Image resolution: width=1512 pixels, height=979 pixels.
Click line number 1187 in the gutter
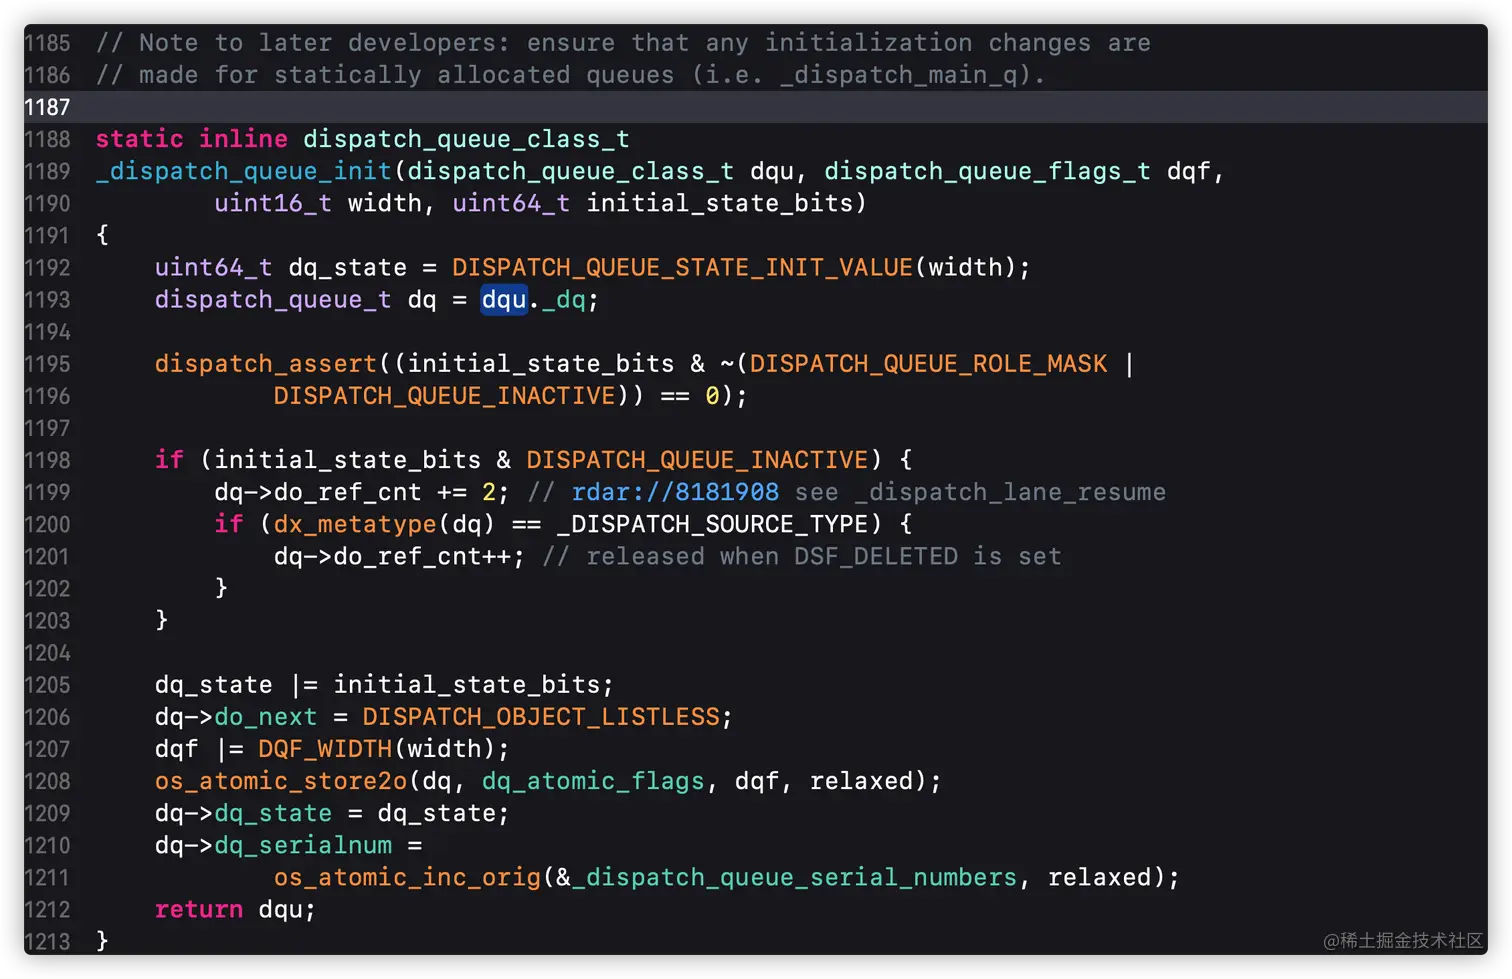point(47,107)
